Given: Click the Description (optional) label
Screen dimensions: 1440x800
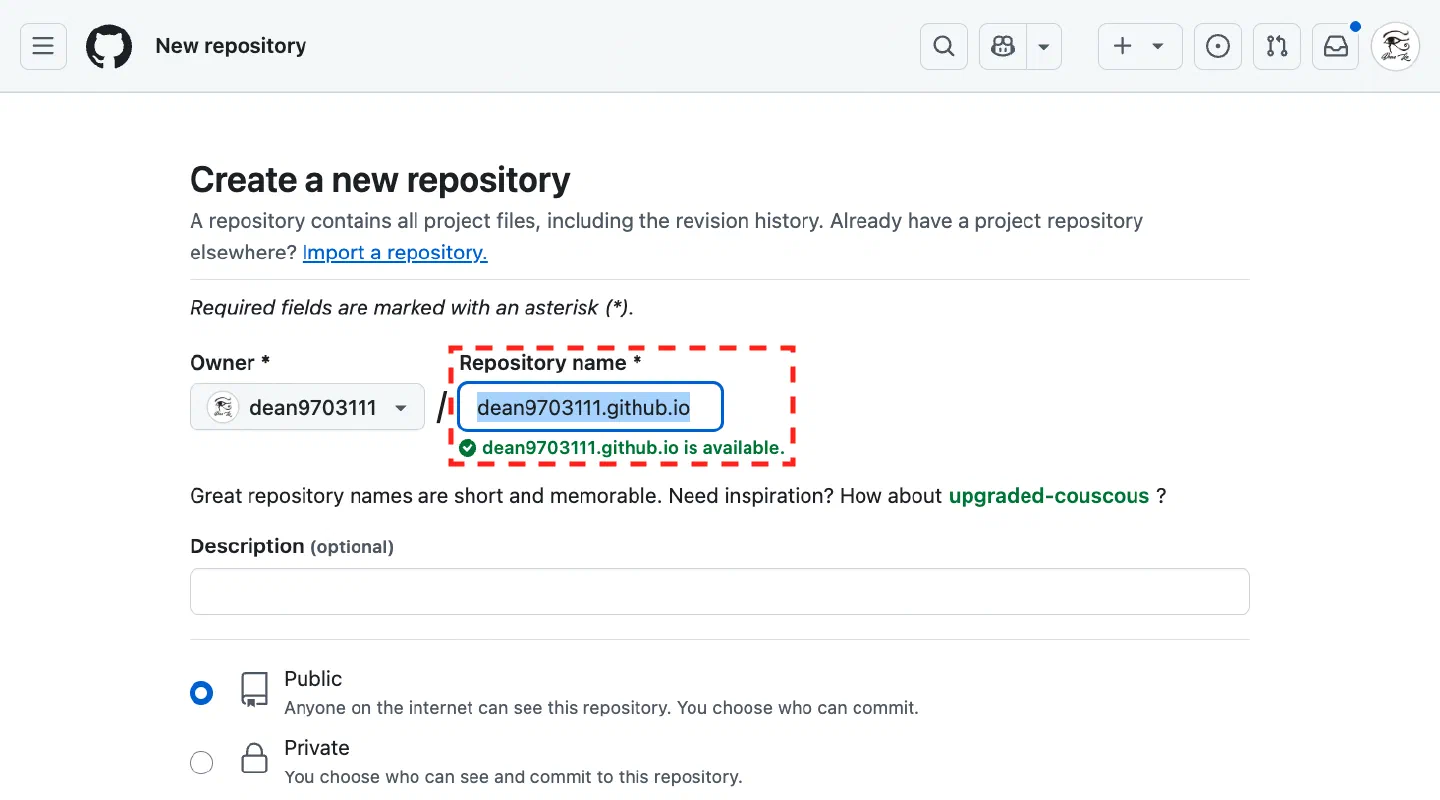Looking at the screenshot, I should pyautogui.click(x=292, y=546).
